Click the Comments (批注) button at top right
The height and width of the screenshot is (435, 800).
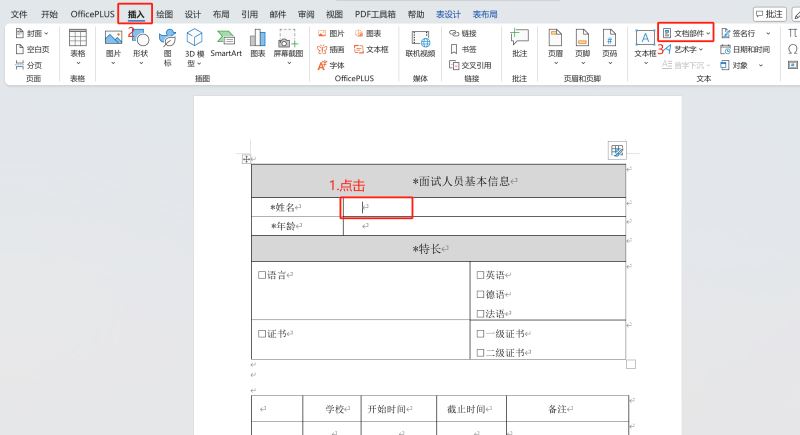click(x=769, y=14)
